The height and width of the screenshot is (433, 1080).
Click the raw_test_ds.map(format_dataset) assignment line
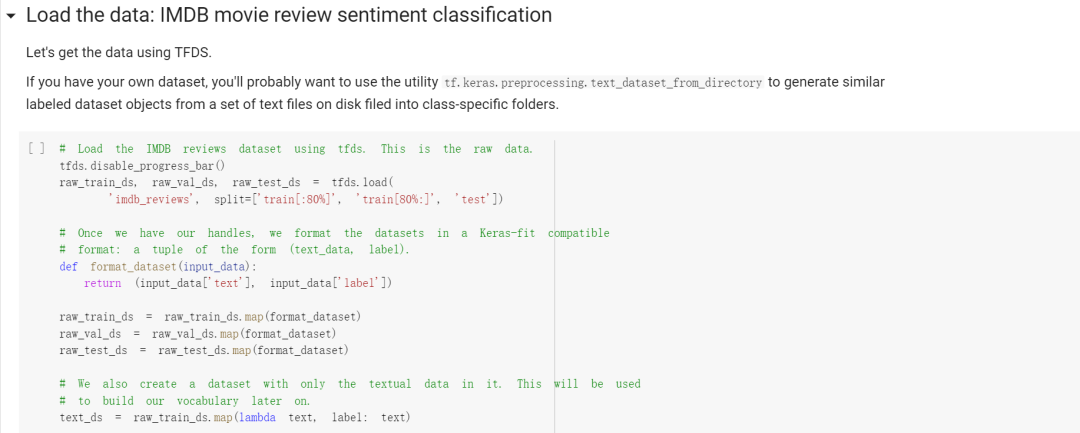[x=203, y=350]
